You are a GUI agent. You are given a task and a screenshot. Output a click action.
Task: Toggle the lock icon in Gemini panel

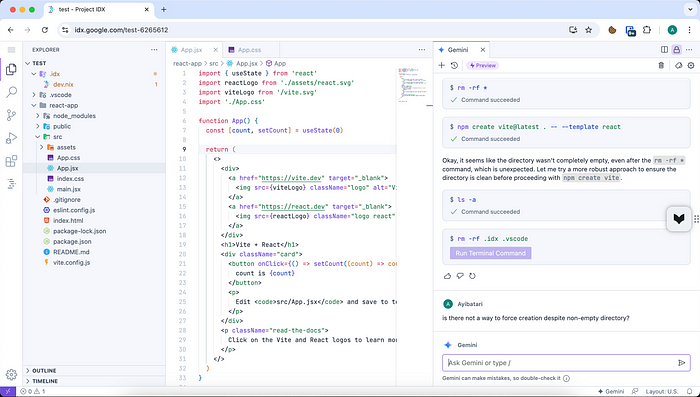tap(677, 50)
